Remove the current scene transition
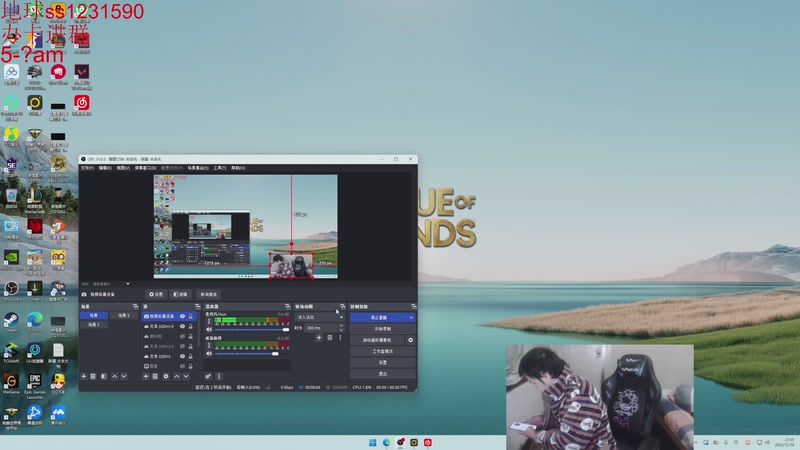The image size is (800, 450). pyautogui.click(x=330, y=338)
